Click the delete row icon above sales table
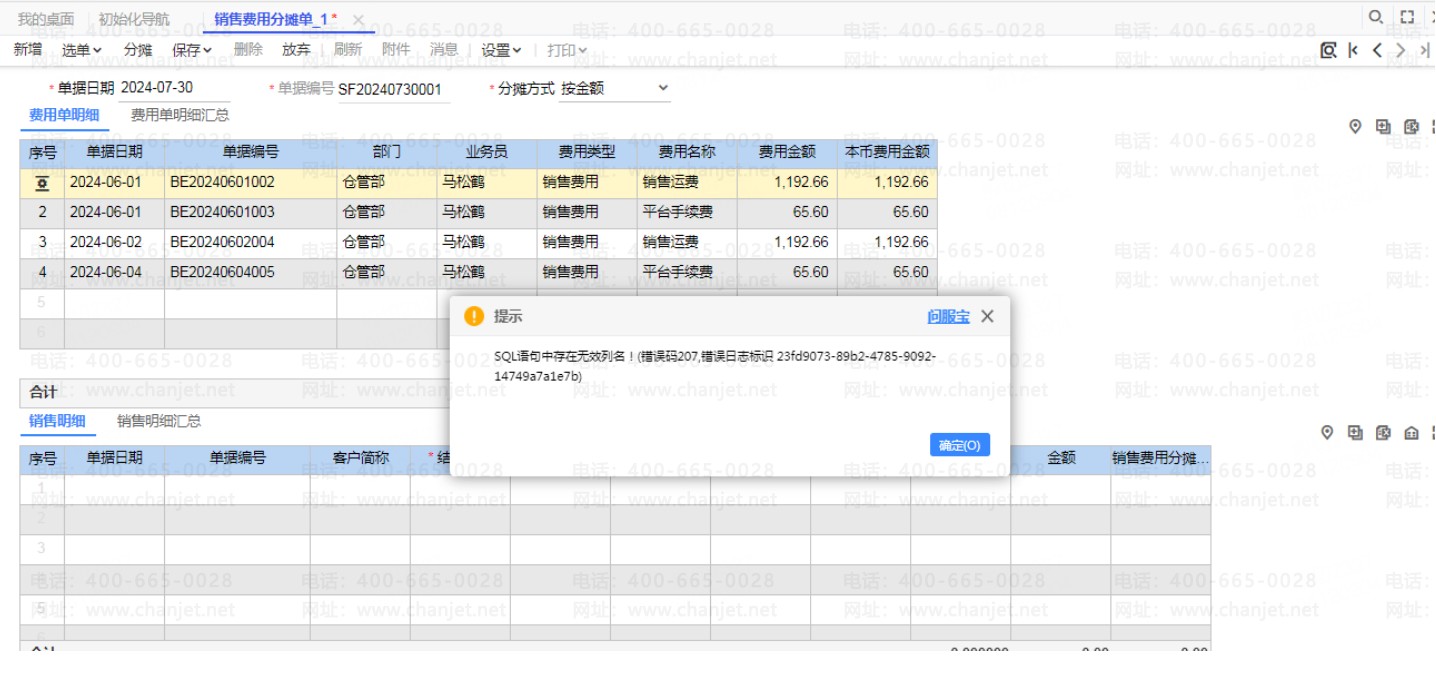 pos(1383,432)
